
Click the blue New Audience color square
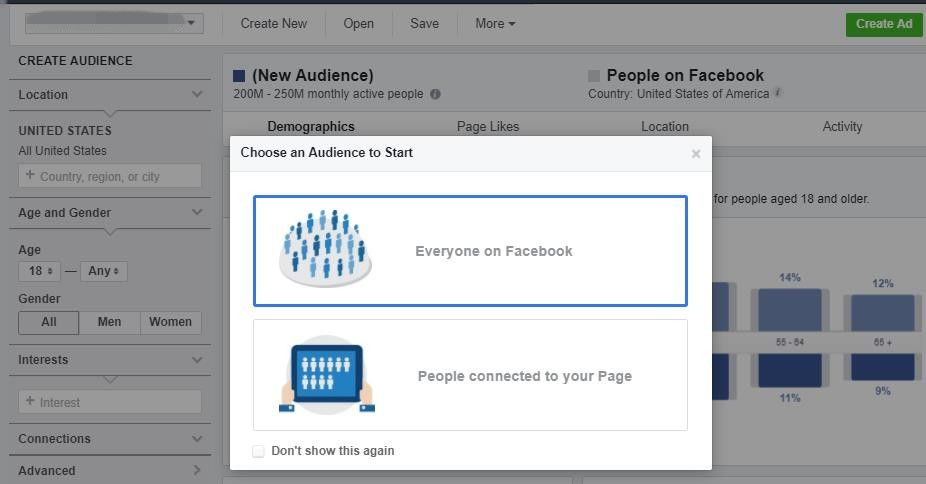(x=239, y=76)
